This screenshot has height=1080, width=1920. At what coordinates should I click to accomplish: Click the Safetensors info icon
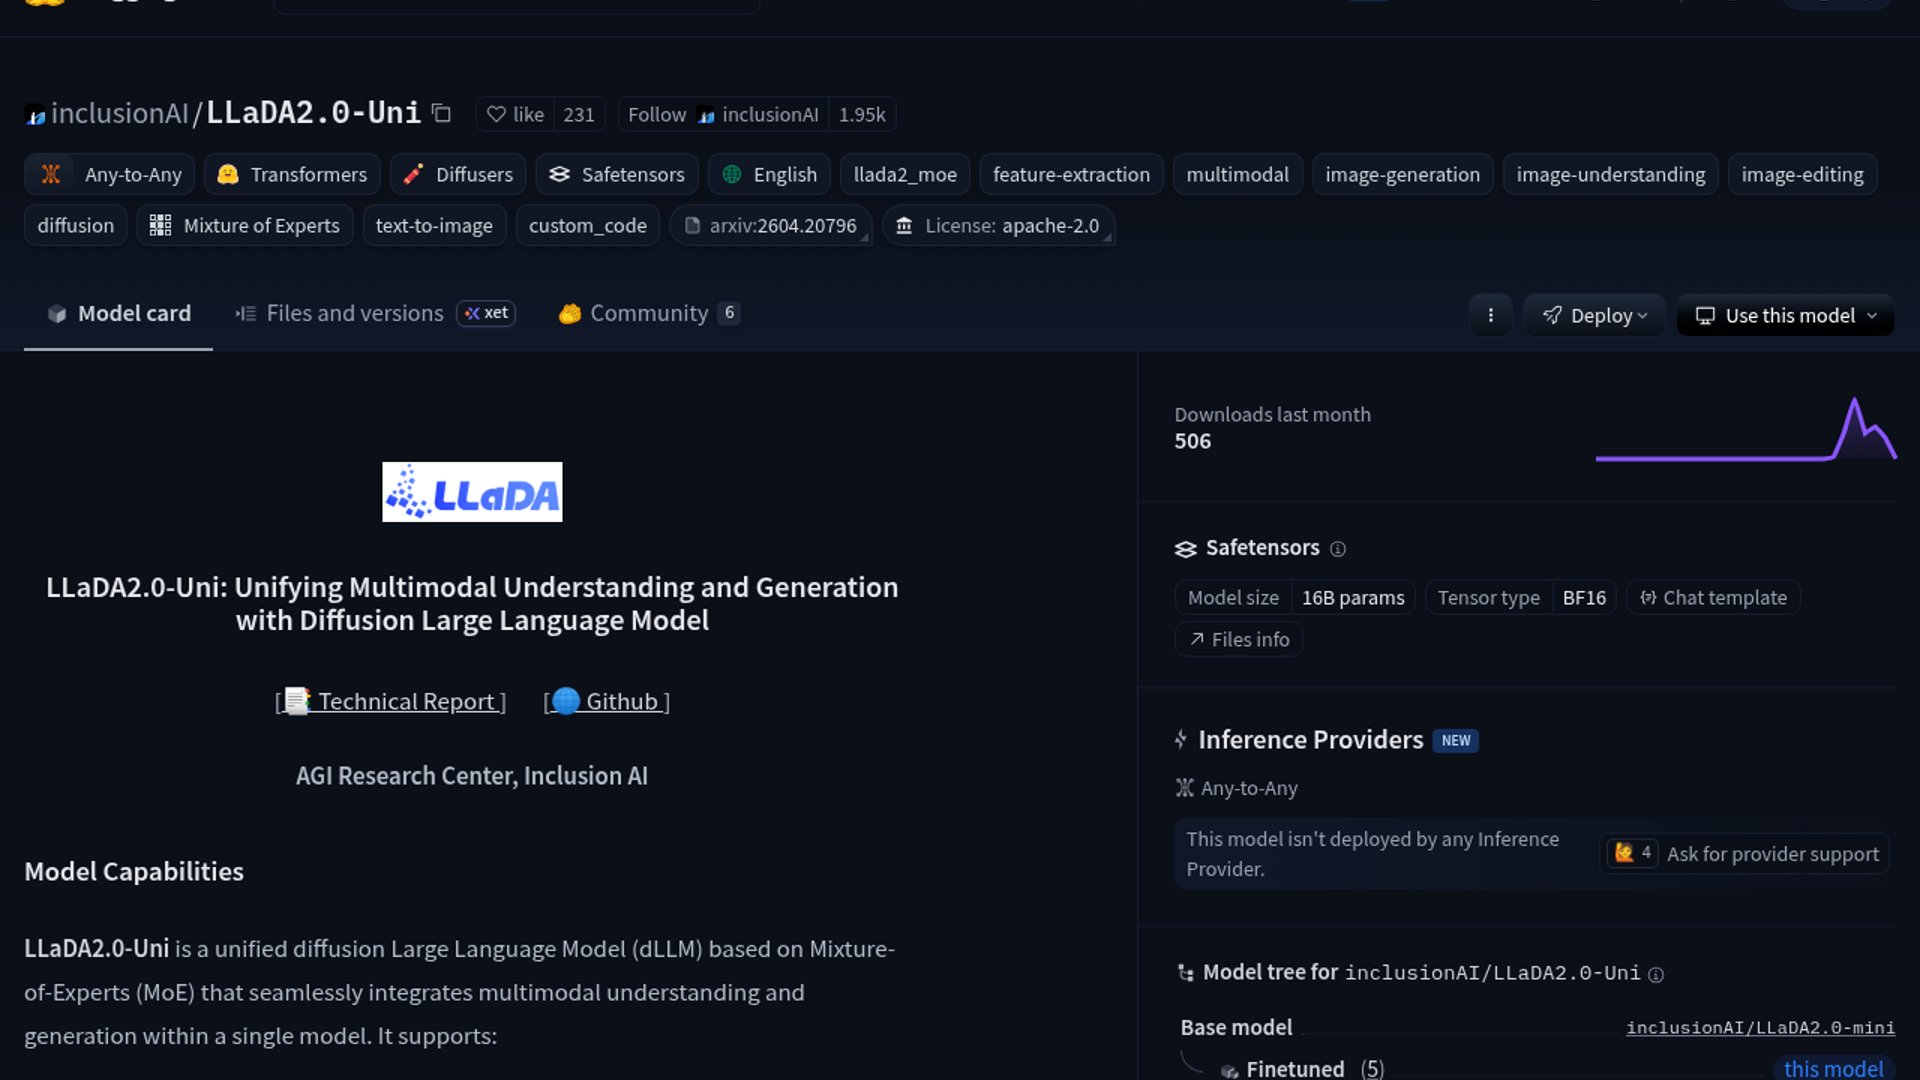point(1338,549)
